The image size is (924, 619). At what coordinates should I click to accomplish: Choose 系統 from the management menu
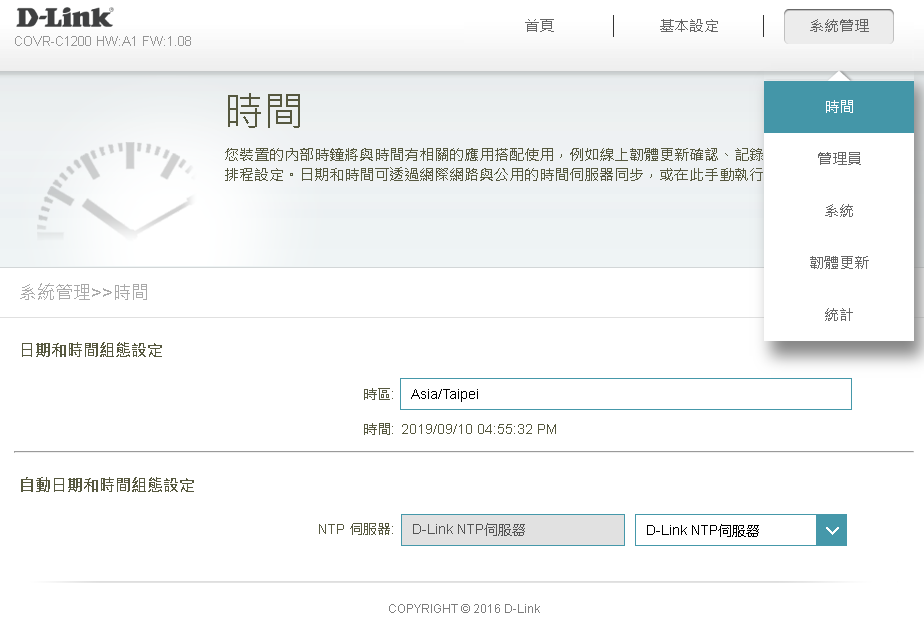click(x=838, y=211)
